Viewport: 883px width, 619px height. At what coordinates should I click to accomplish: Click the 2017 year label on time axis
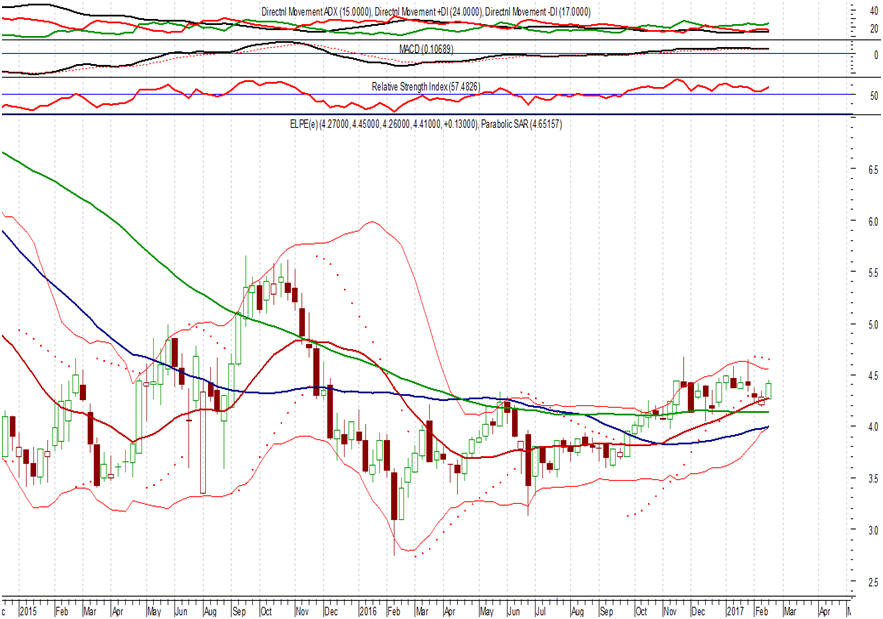click(735, 611)
